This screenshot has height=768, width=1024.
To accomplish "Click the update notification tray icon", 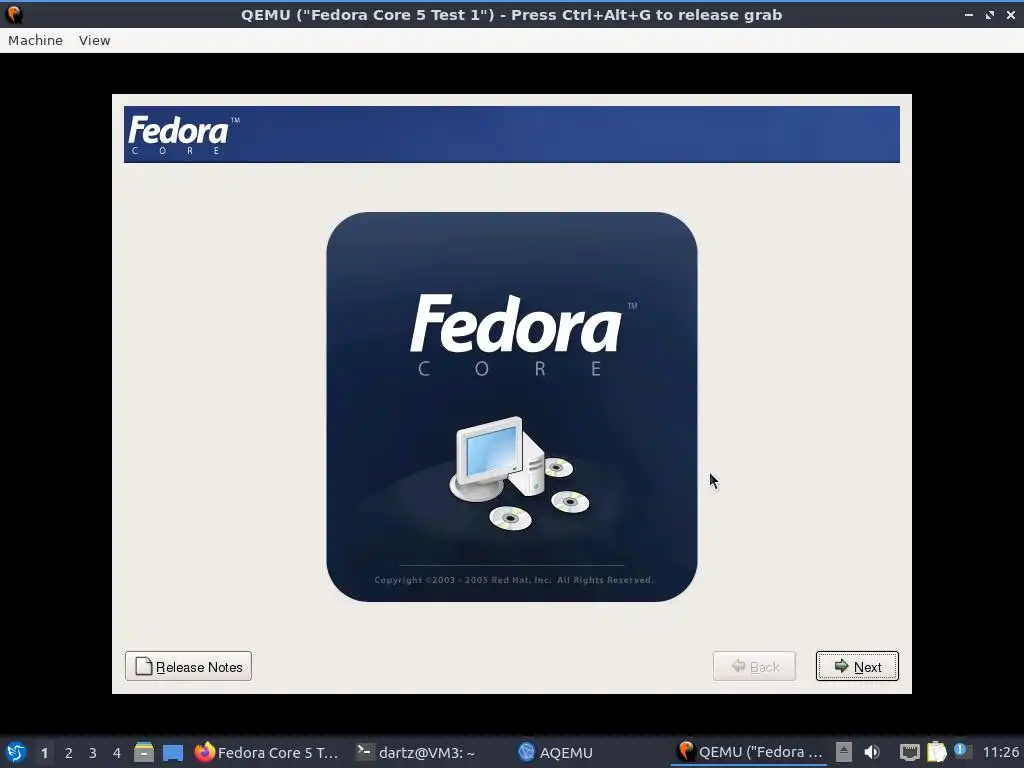I will click(x=962, y=751).
